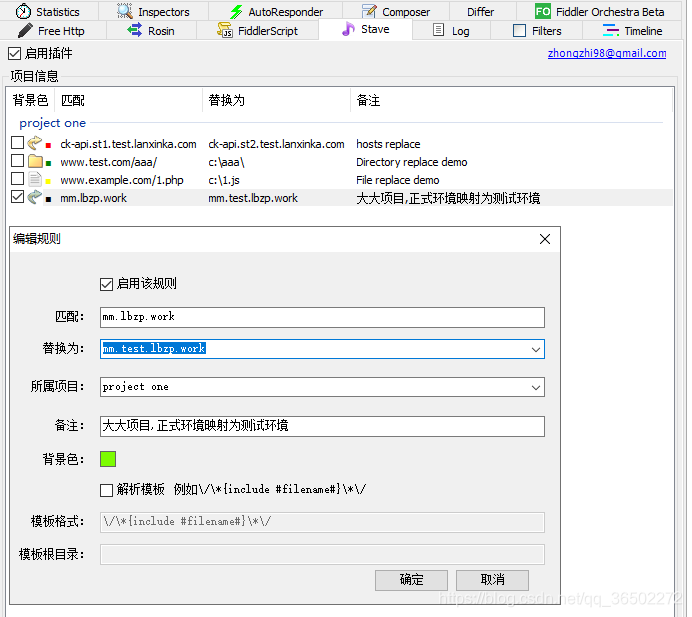
Task: Click the hosts redirect arrow icon for ck-api.st1 rule
Action: tap(34, 143)
